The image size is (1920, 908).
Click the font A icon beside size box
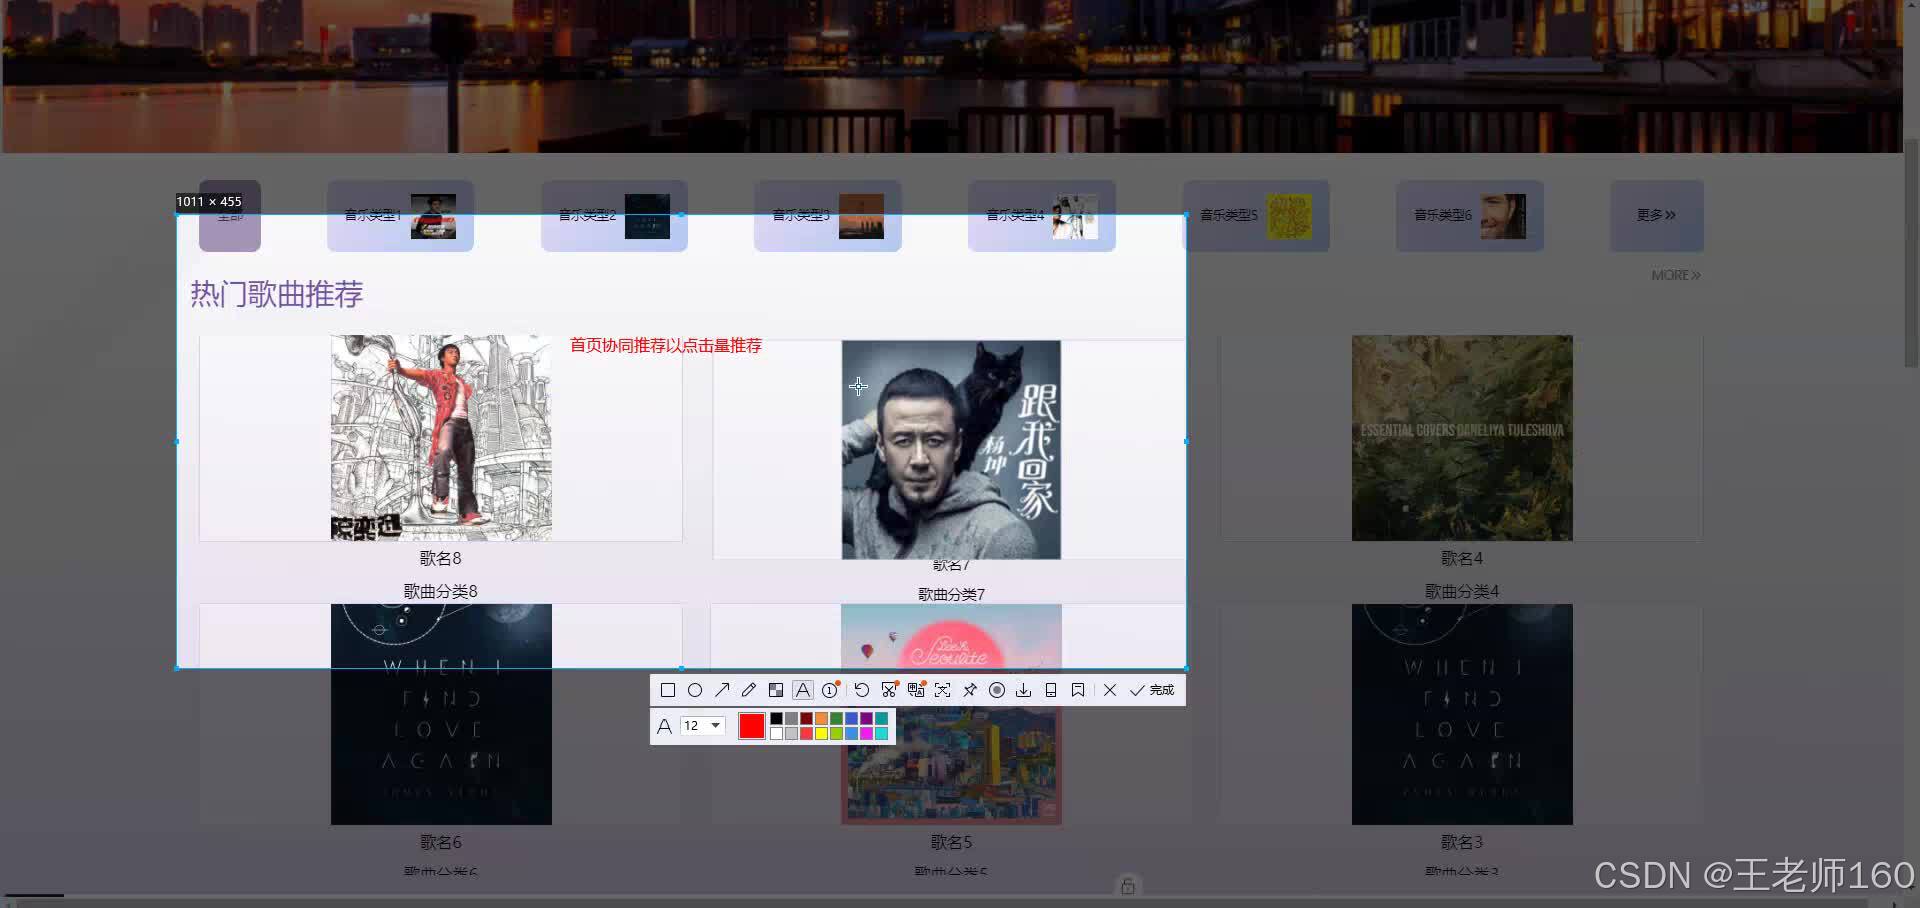point(664,726)
